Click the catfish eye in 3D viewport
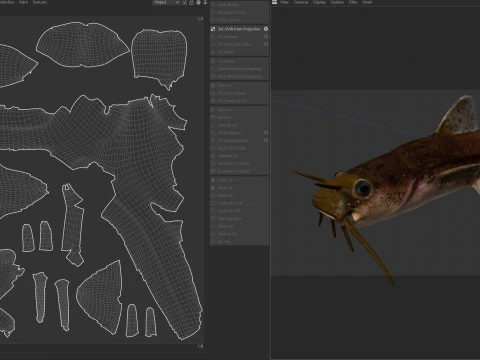 point(362,188)
